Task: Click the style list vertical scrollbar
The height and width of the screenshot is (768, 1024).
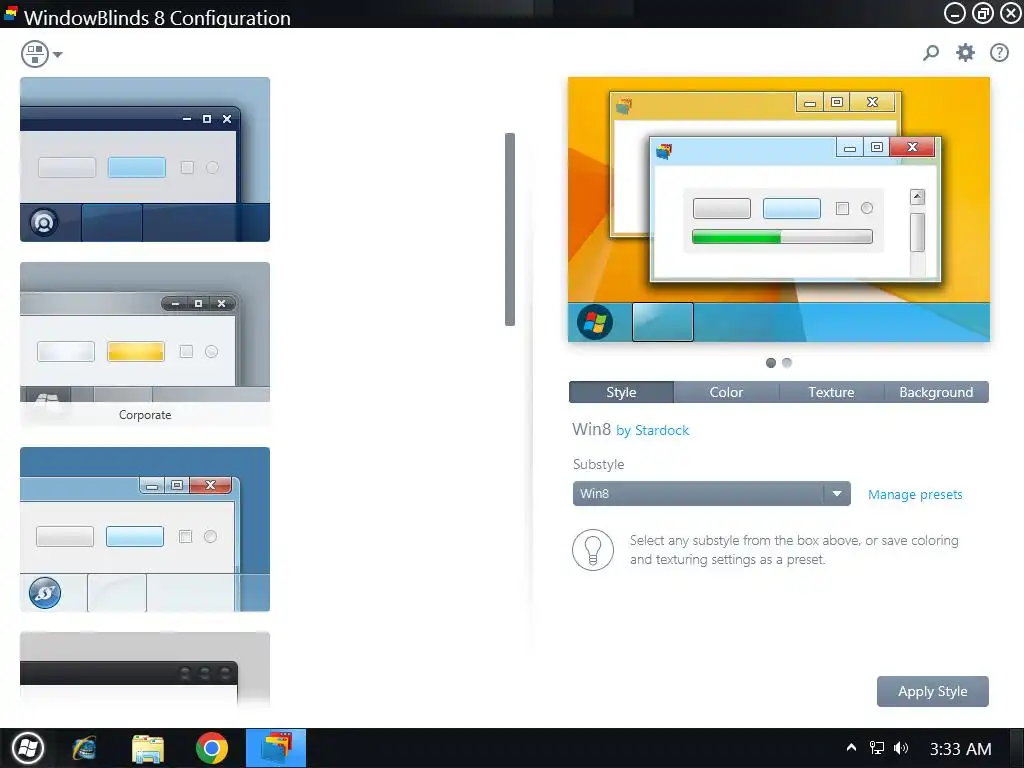Action: 510,229
